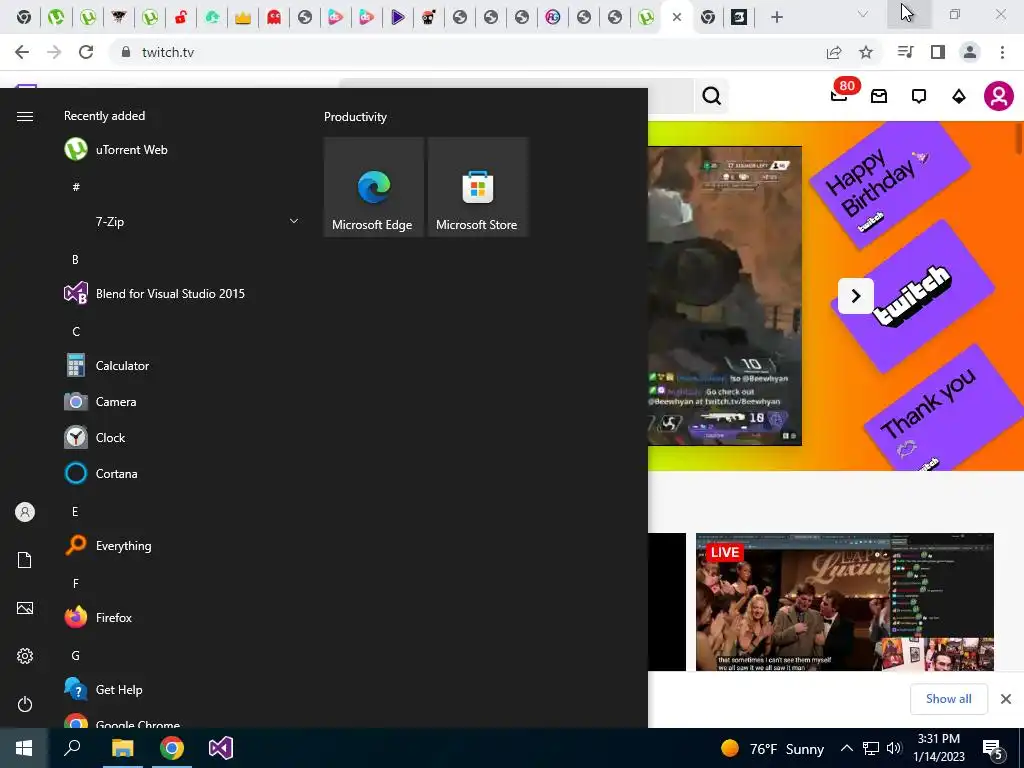Close the Chrome downloads bar
Viewport: 1024px width, 768px height.
coord(1006,699)
